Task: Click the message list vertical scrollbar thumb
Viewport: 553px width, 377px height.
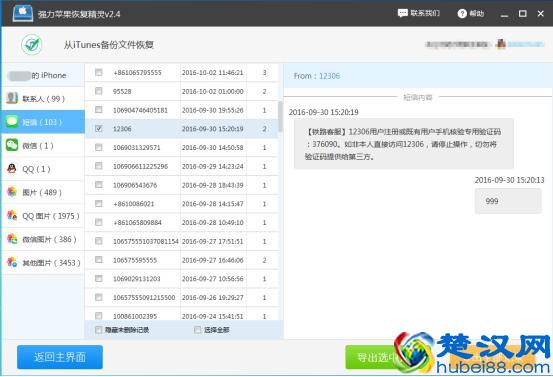Action: 280,116
